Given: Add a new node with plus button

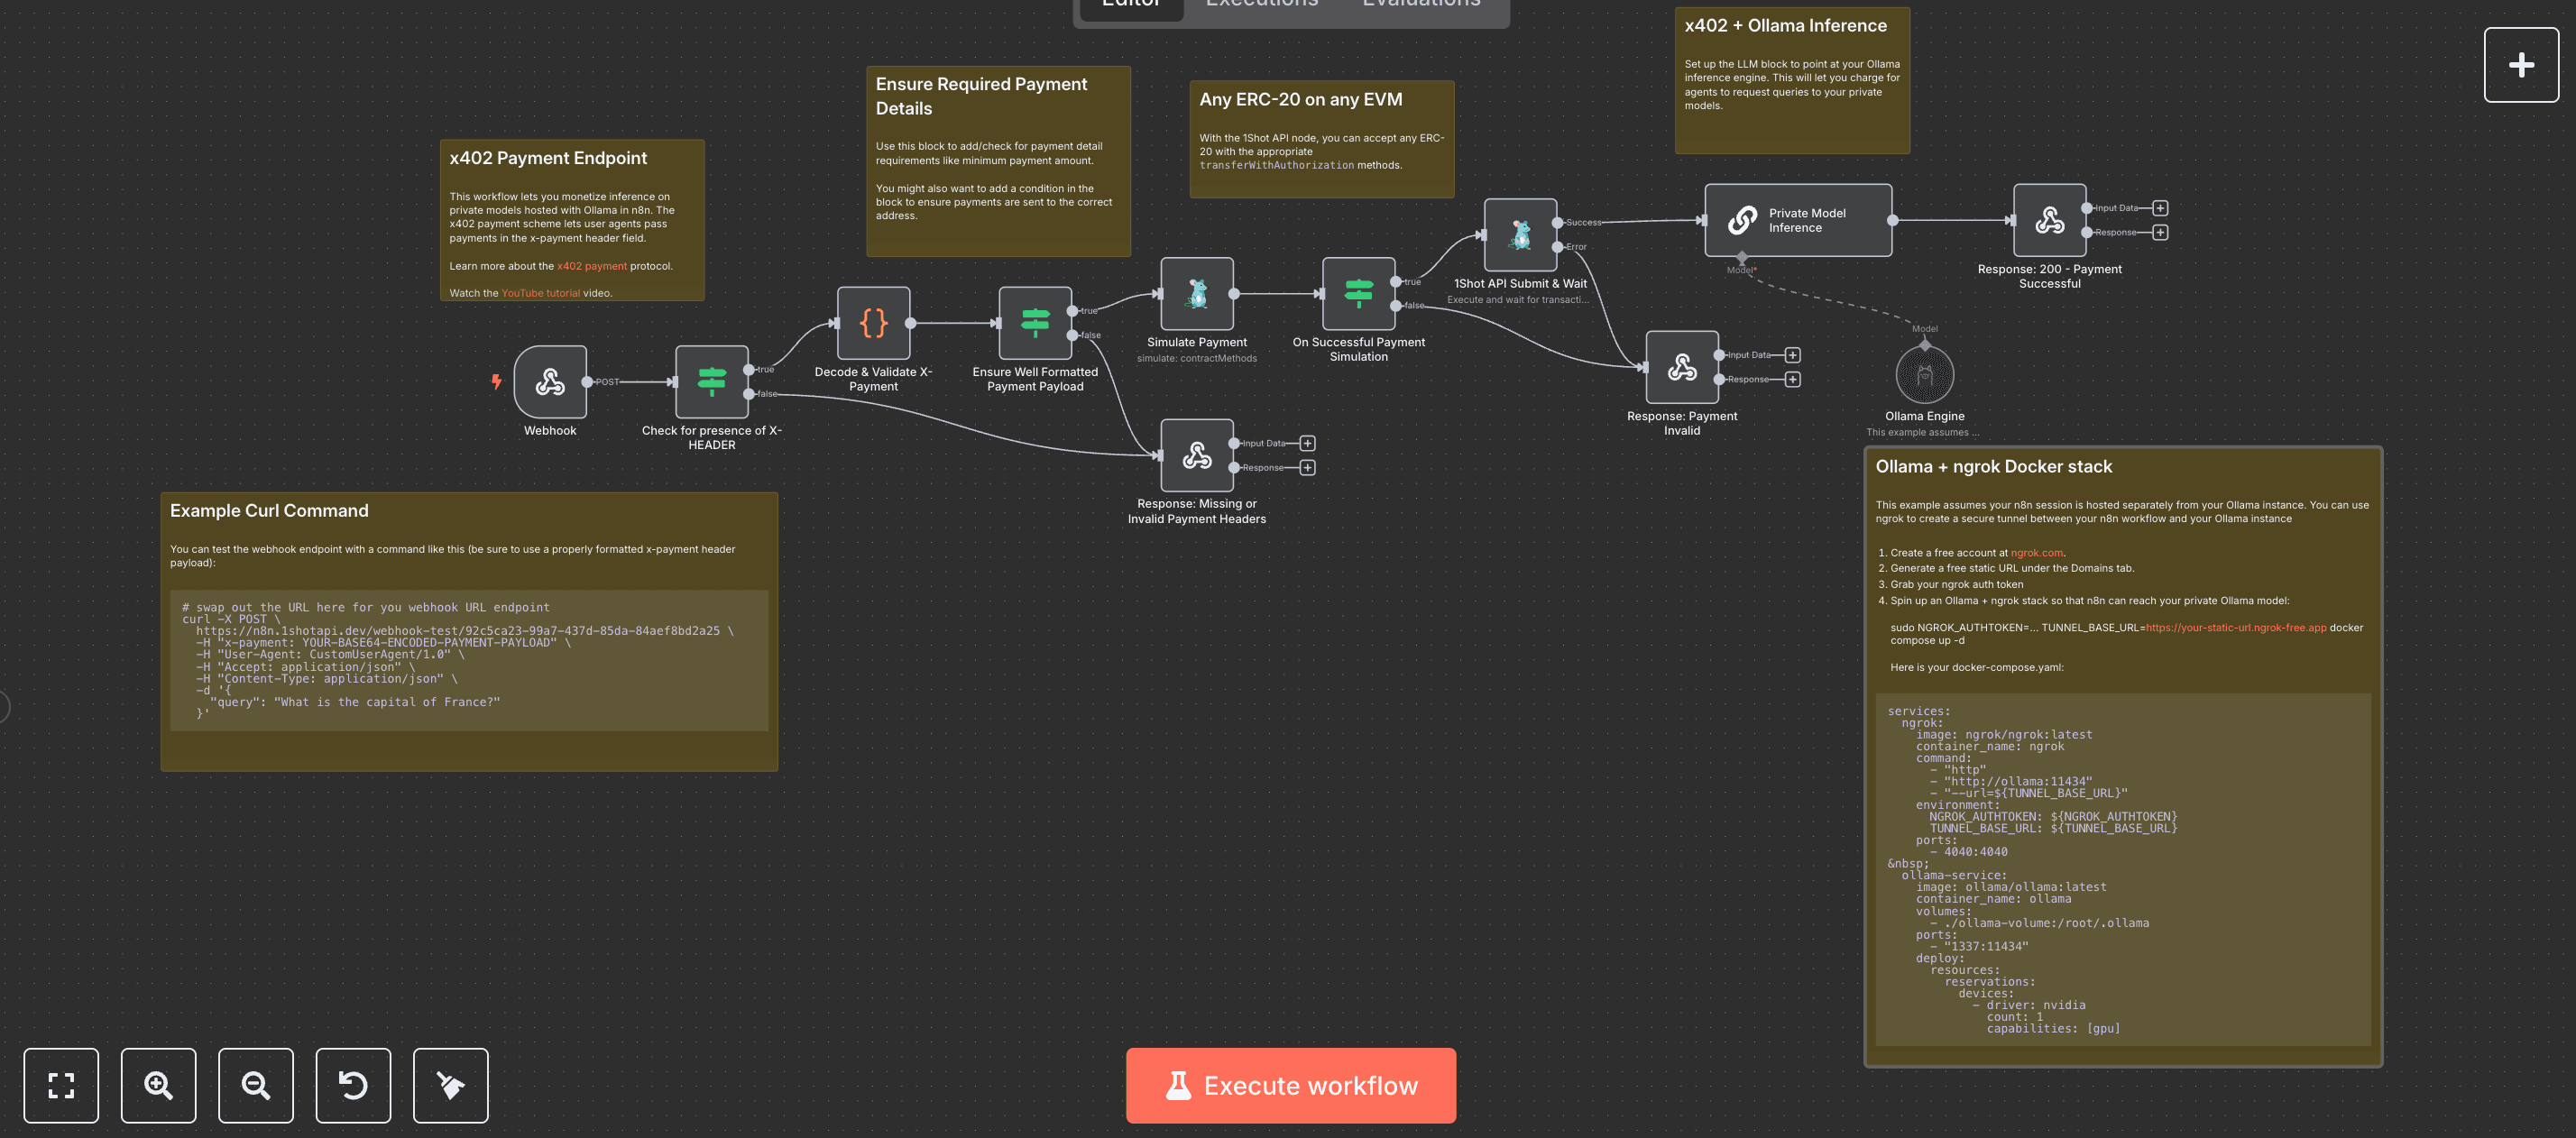Looking at the screenshot, I should click(x=2521, y=65).
